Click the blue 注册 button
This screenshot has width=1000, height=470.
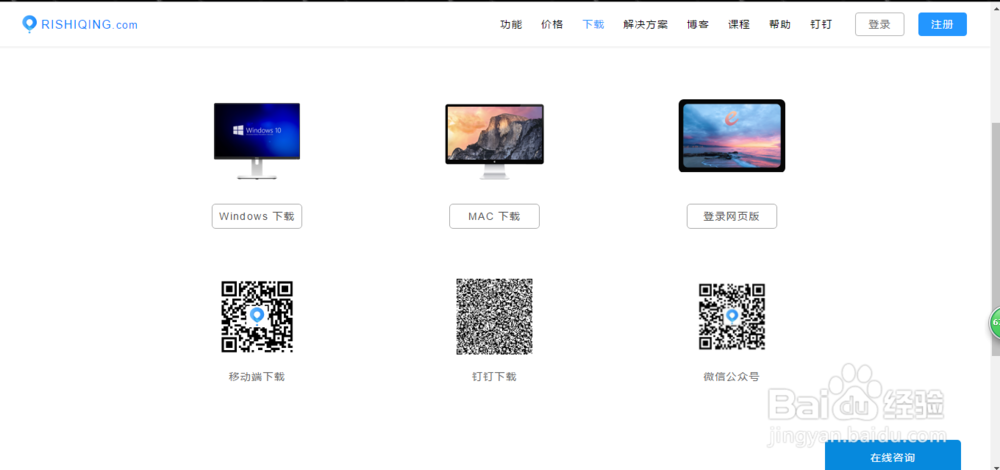tap(942, 24)
